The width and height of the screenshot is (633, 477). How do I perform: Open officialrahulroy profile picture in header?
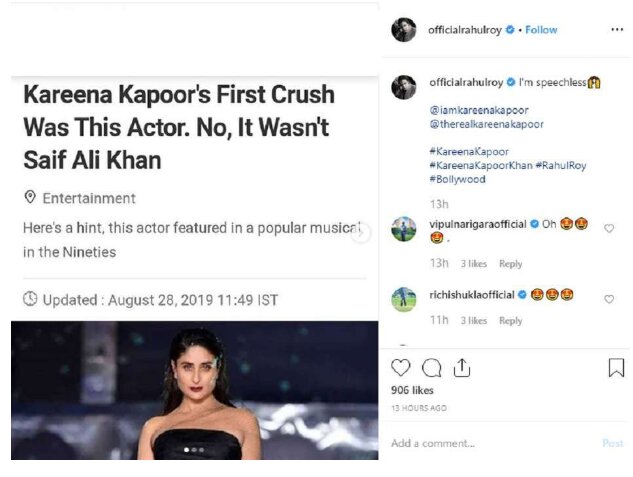[404, 30]
